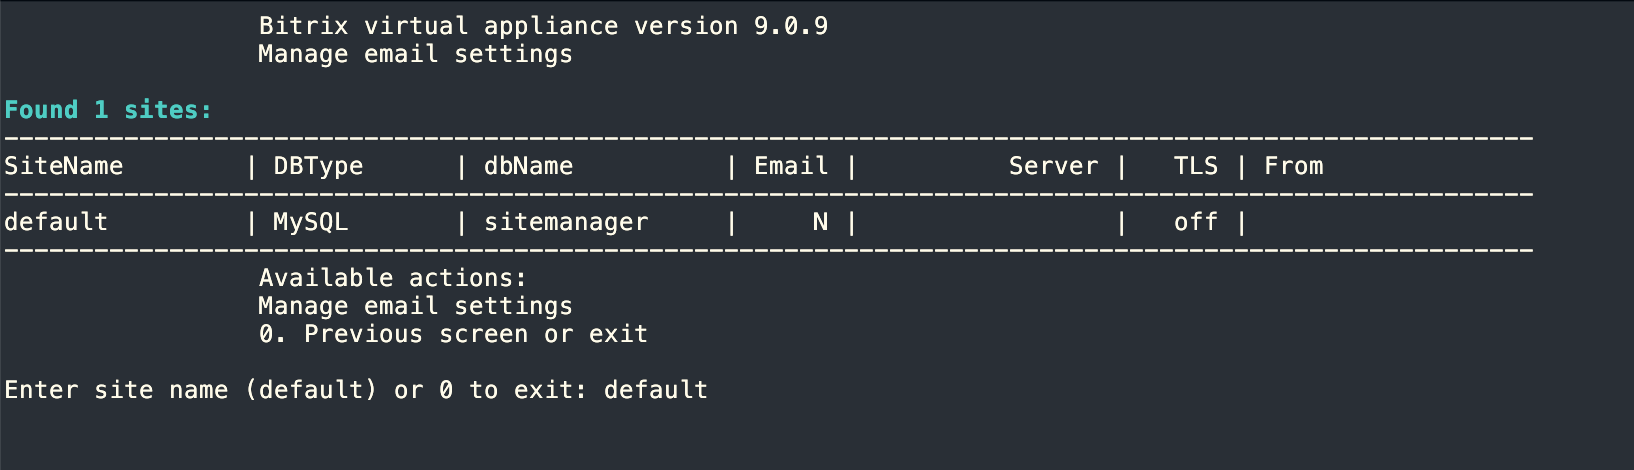Click the Bitrix virtual appliance version title

click(x=543, y=26)
